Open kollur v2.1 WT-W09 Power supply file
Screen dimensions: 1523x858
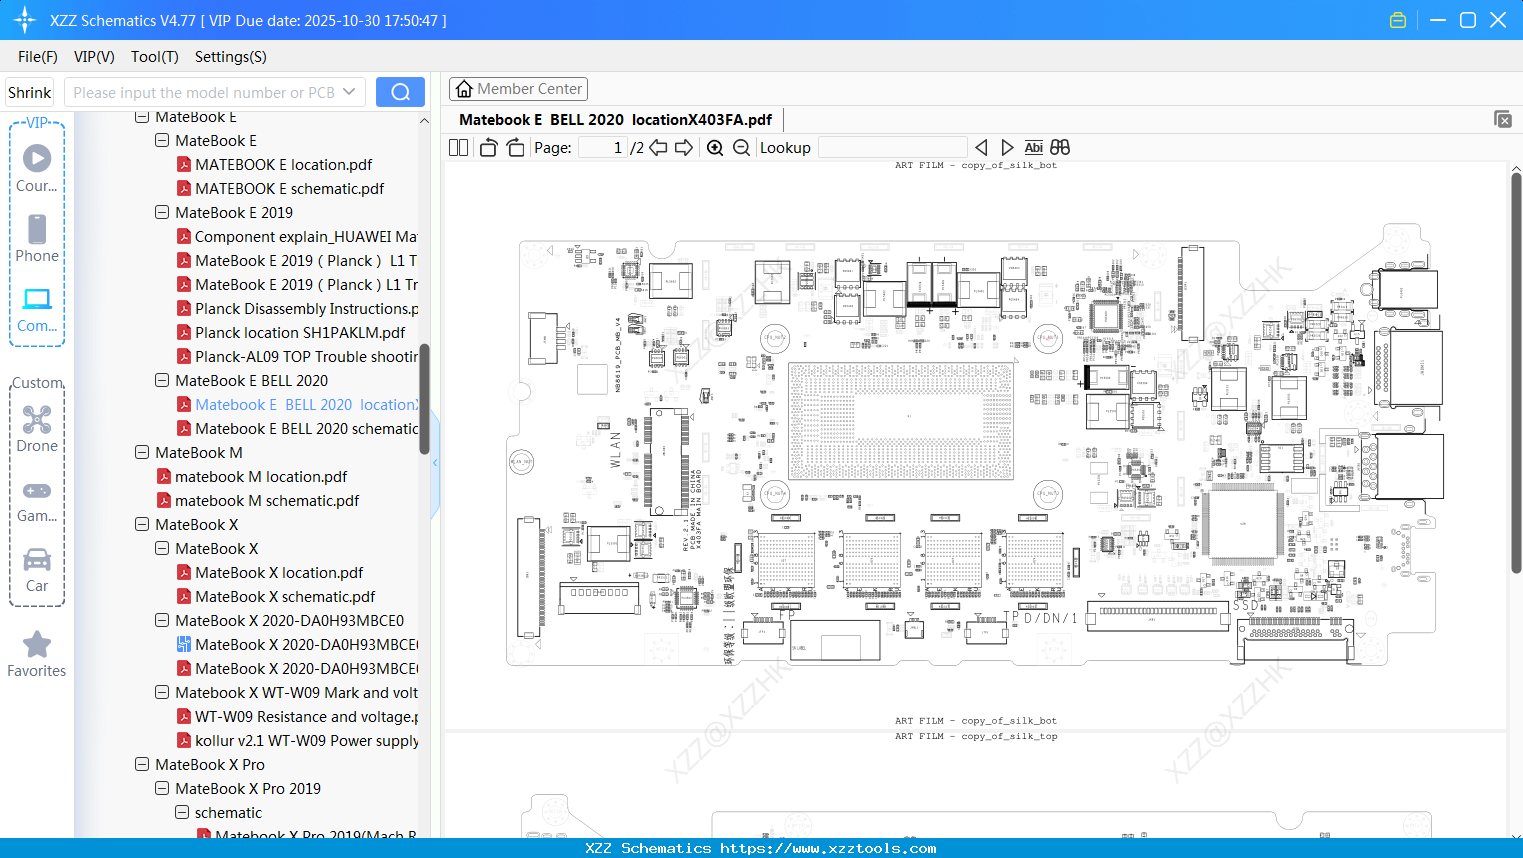tap(306, 741)
